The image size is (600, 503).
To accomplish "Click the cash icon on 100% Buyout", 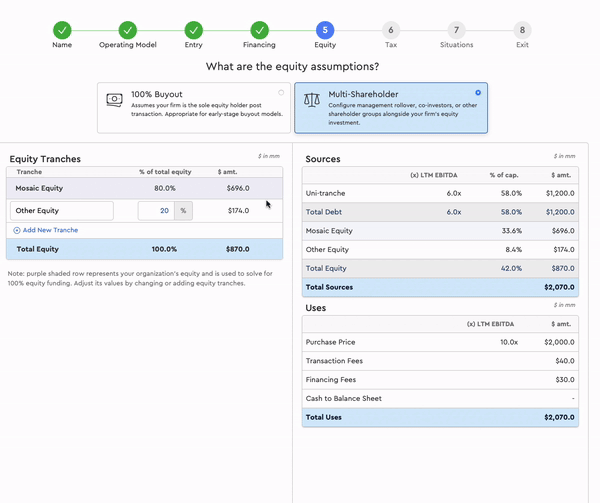I will point(115,99).
